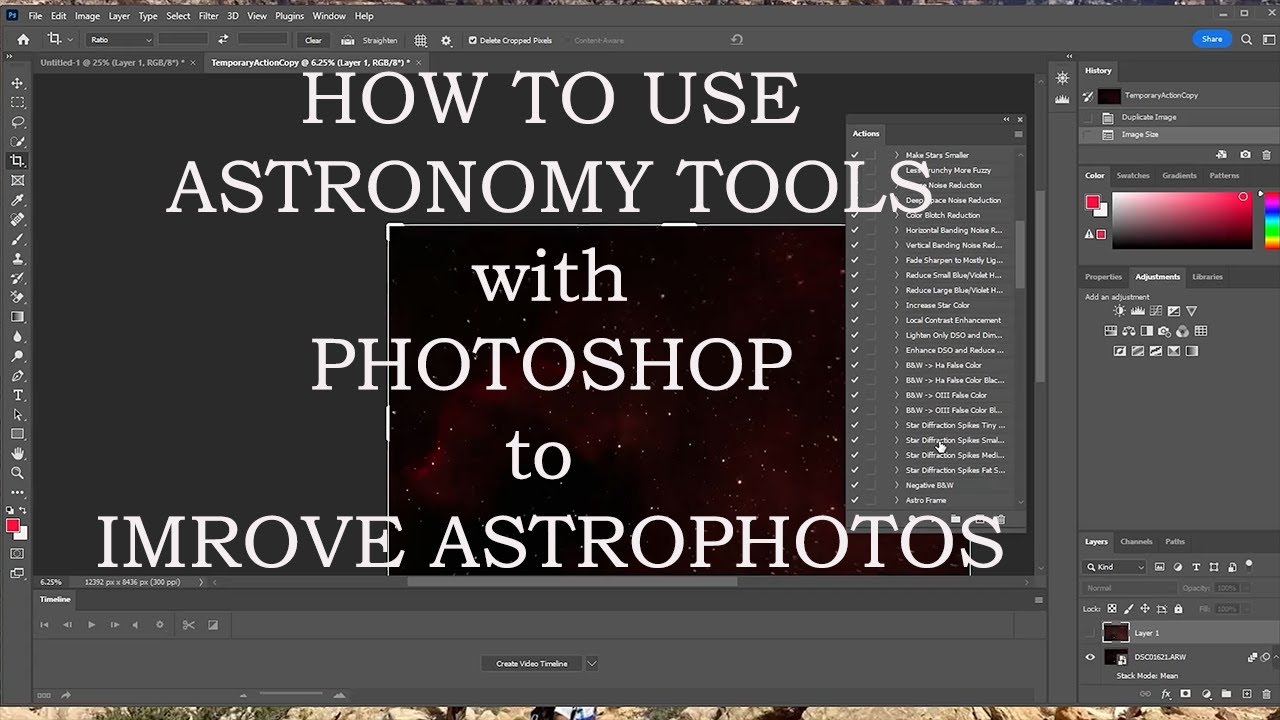1280x720 pixels.
Task: Select the Gradient tool
Action: point(17,317)
